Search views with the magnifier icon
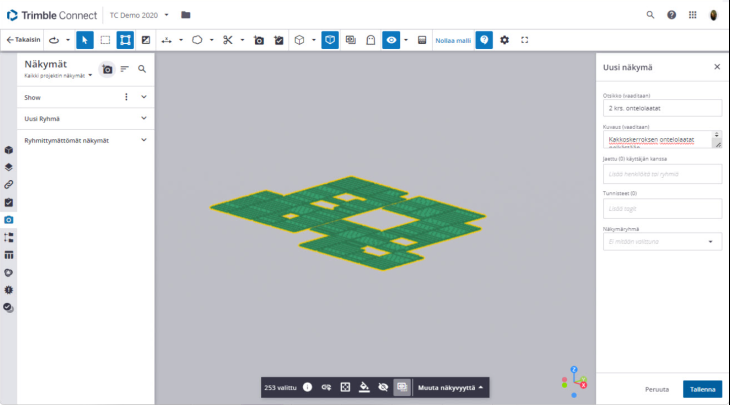This screenshot has height=405, width=730. tap(142, 69)
